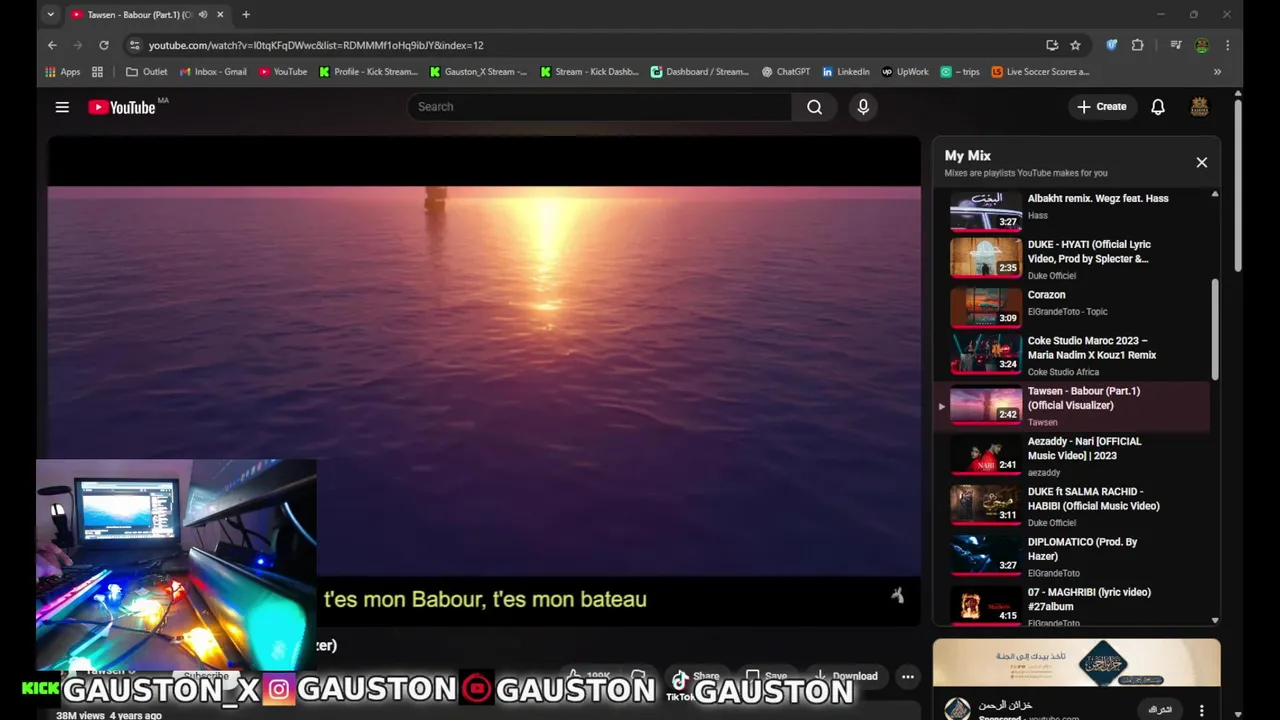
Task: Close the Tawsen - Babour tab
Action: 220,15
